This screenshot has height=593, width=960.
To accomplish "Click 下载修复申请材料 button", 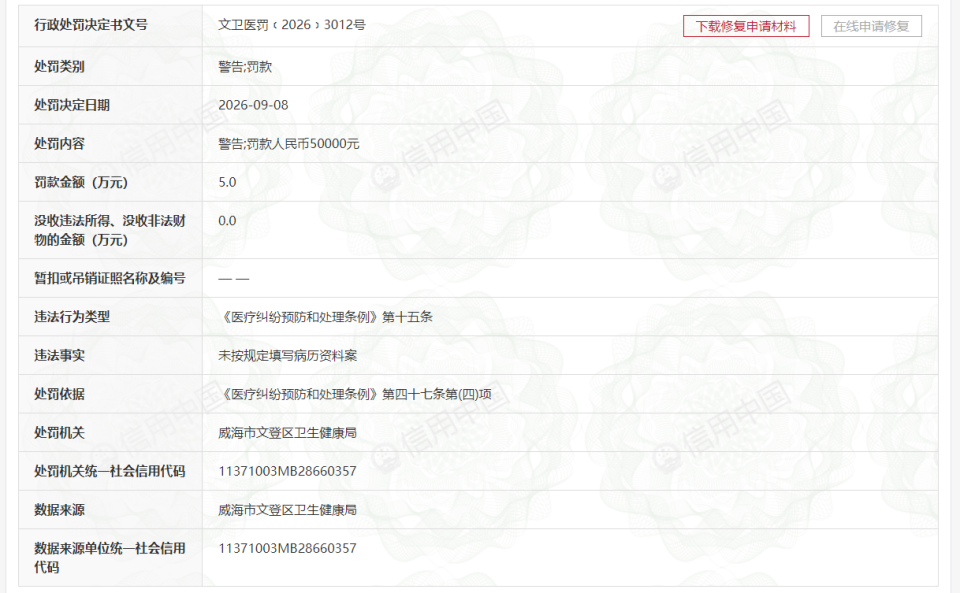I will point(746,26).
